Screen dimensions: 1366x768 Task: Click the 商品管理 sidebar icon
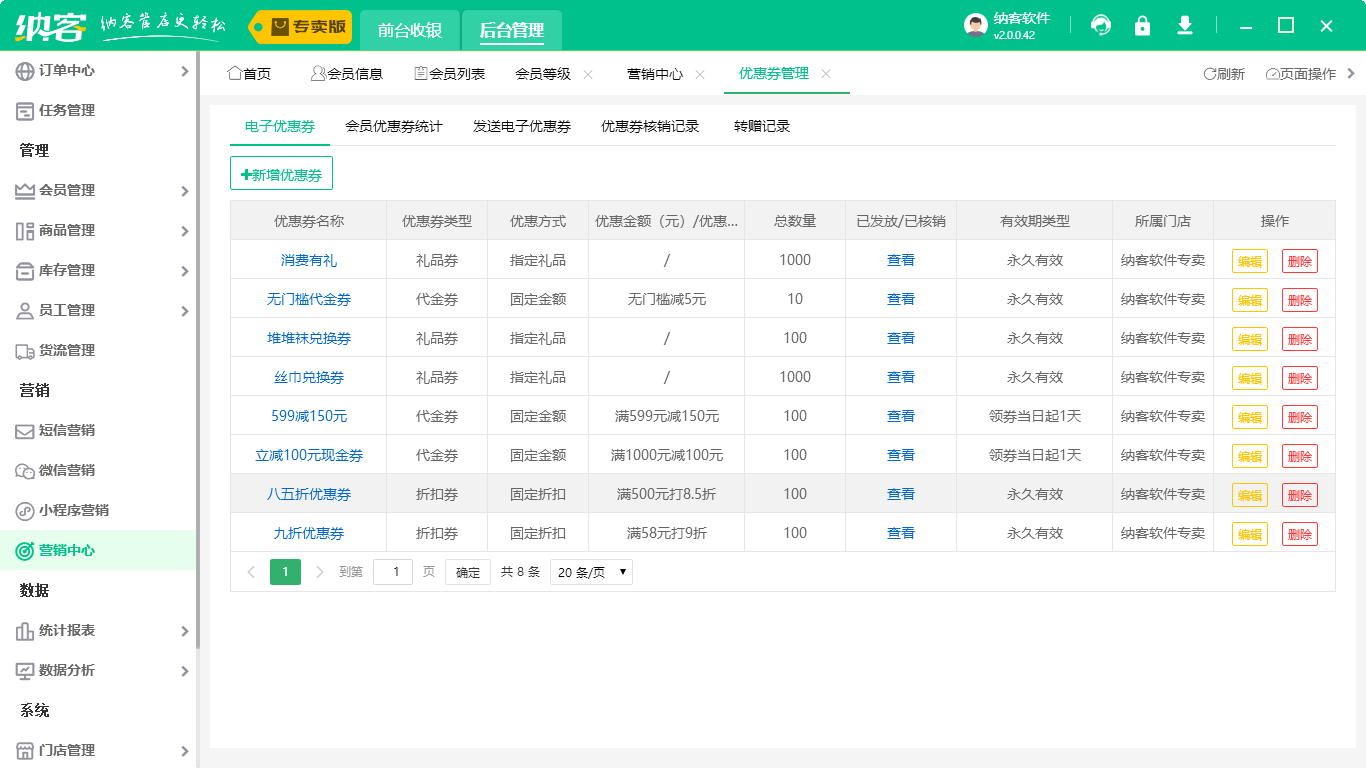(x=25, y=230)
